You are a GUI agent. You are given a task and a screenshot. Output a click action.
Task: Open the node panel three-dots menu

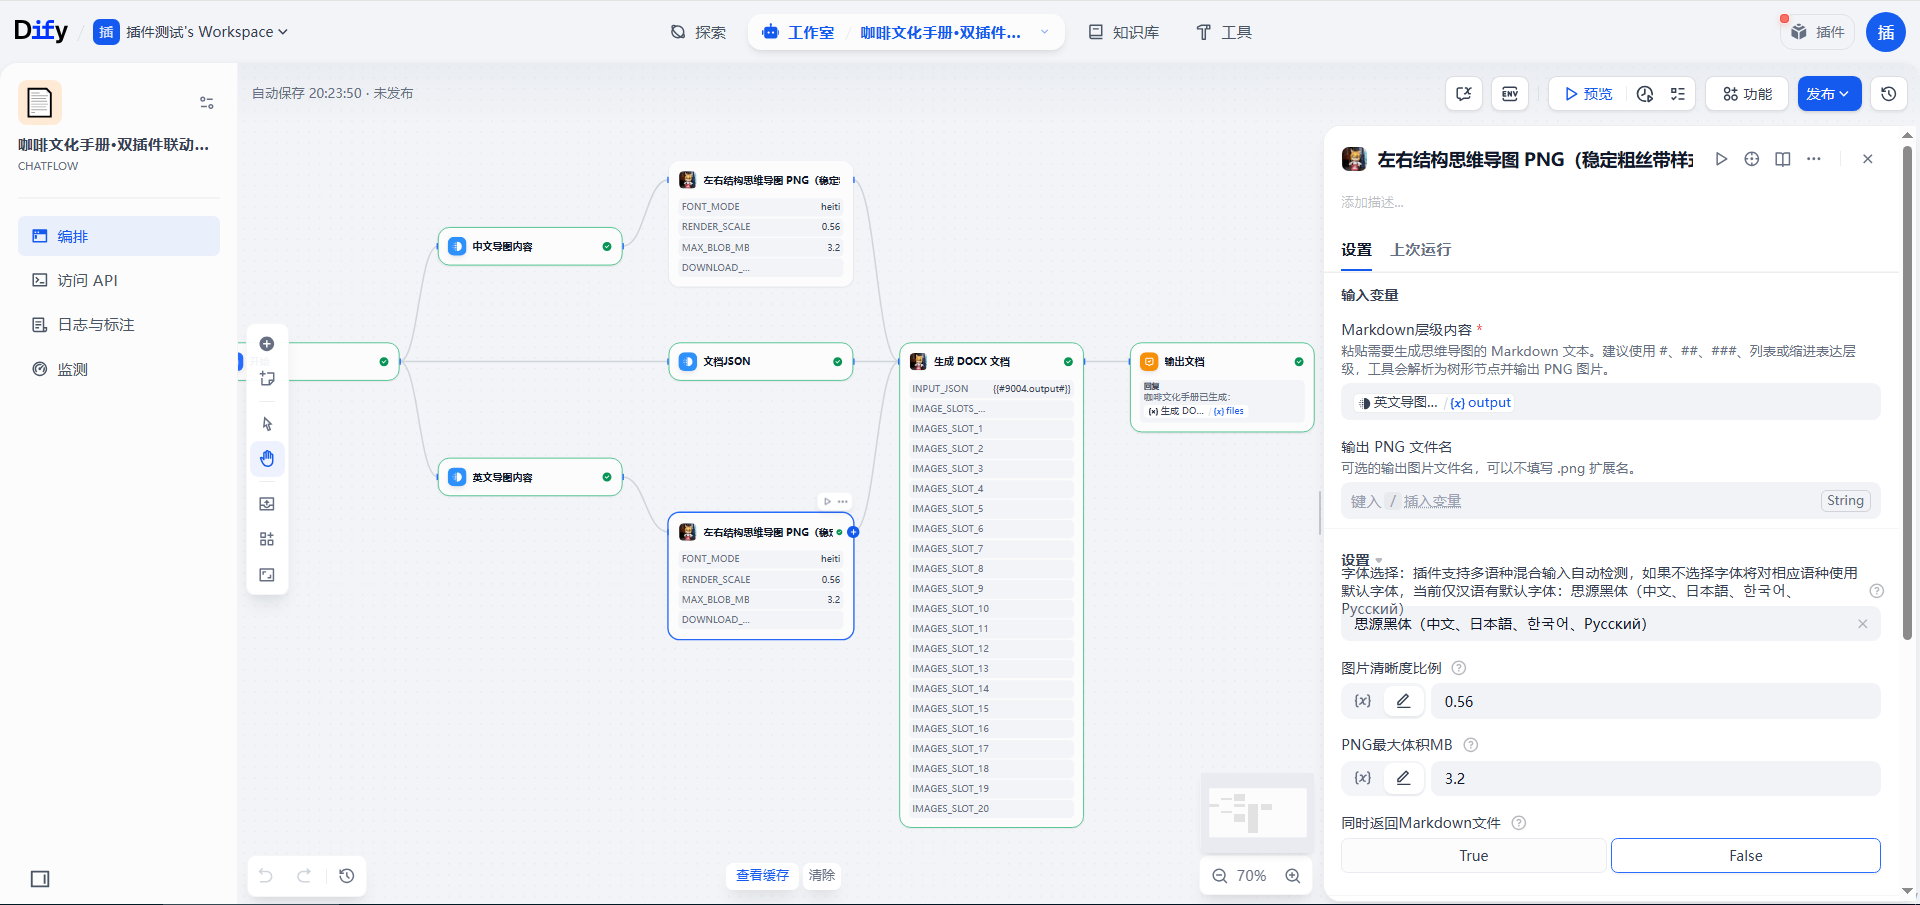point(1814,159)
